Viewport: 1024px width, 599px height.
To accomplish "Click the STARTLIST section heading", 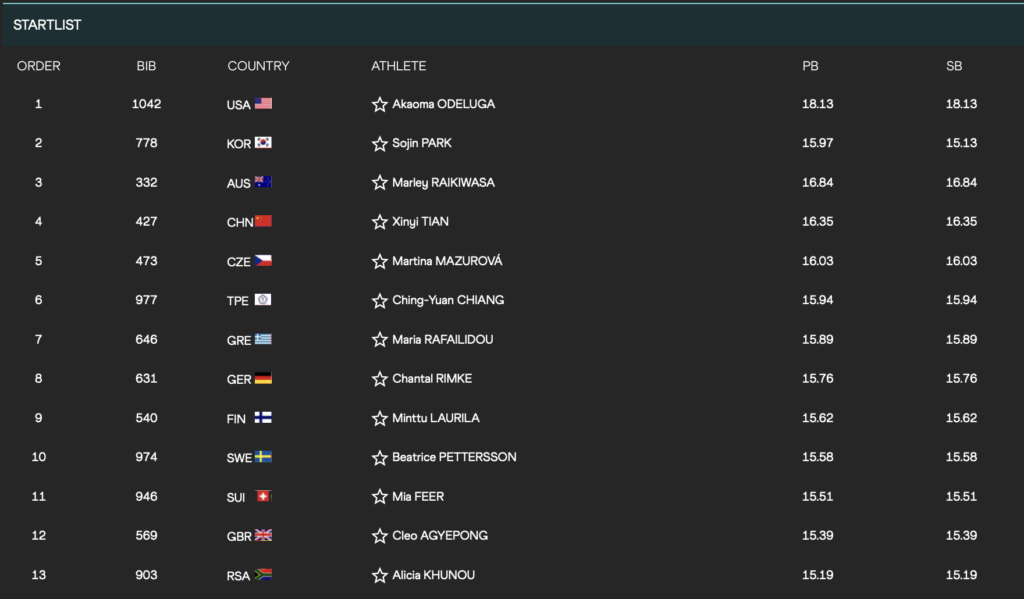I will (x=47, y=25).
